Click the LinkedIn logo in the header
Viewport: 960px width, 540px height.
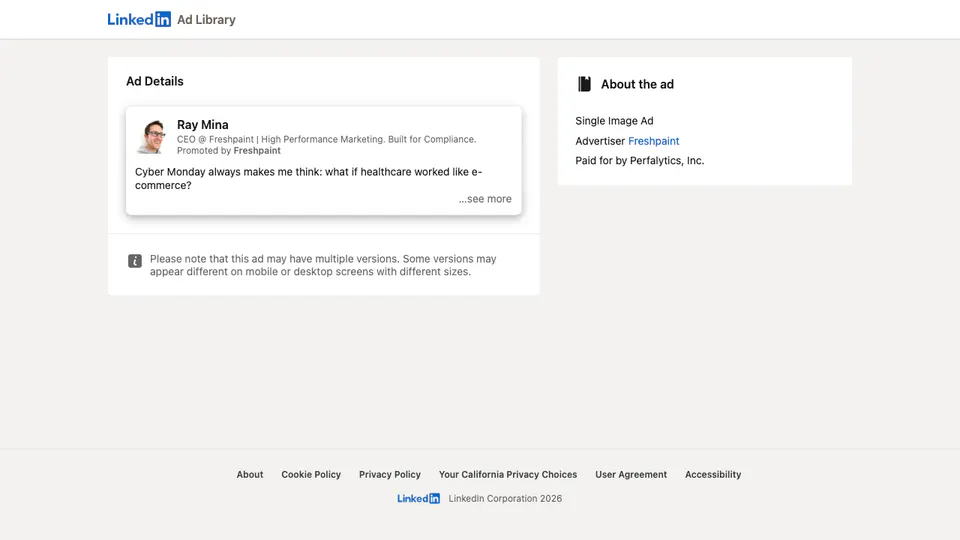[139, 20]
